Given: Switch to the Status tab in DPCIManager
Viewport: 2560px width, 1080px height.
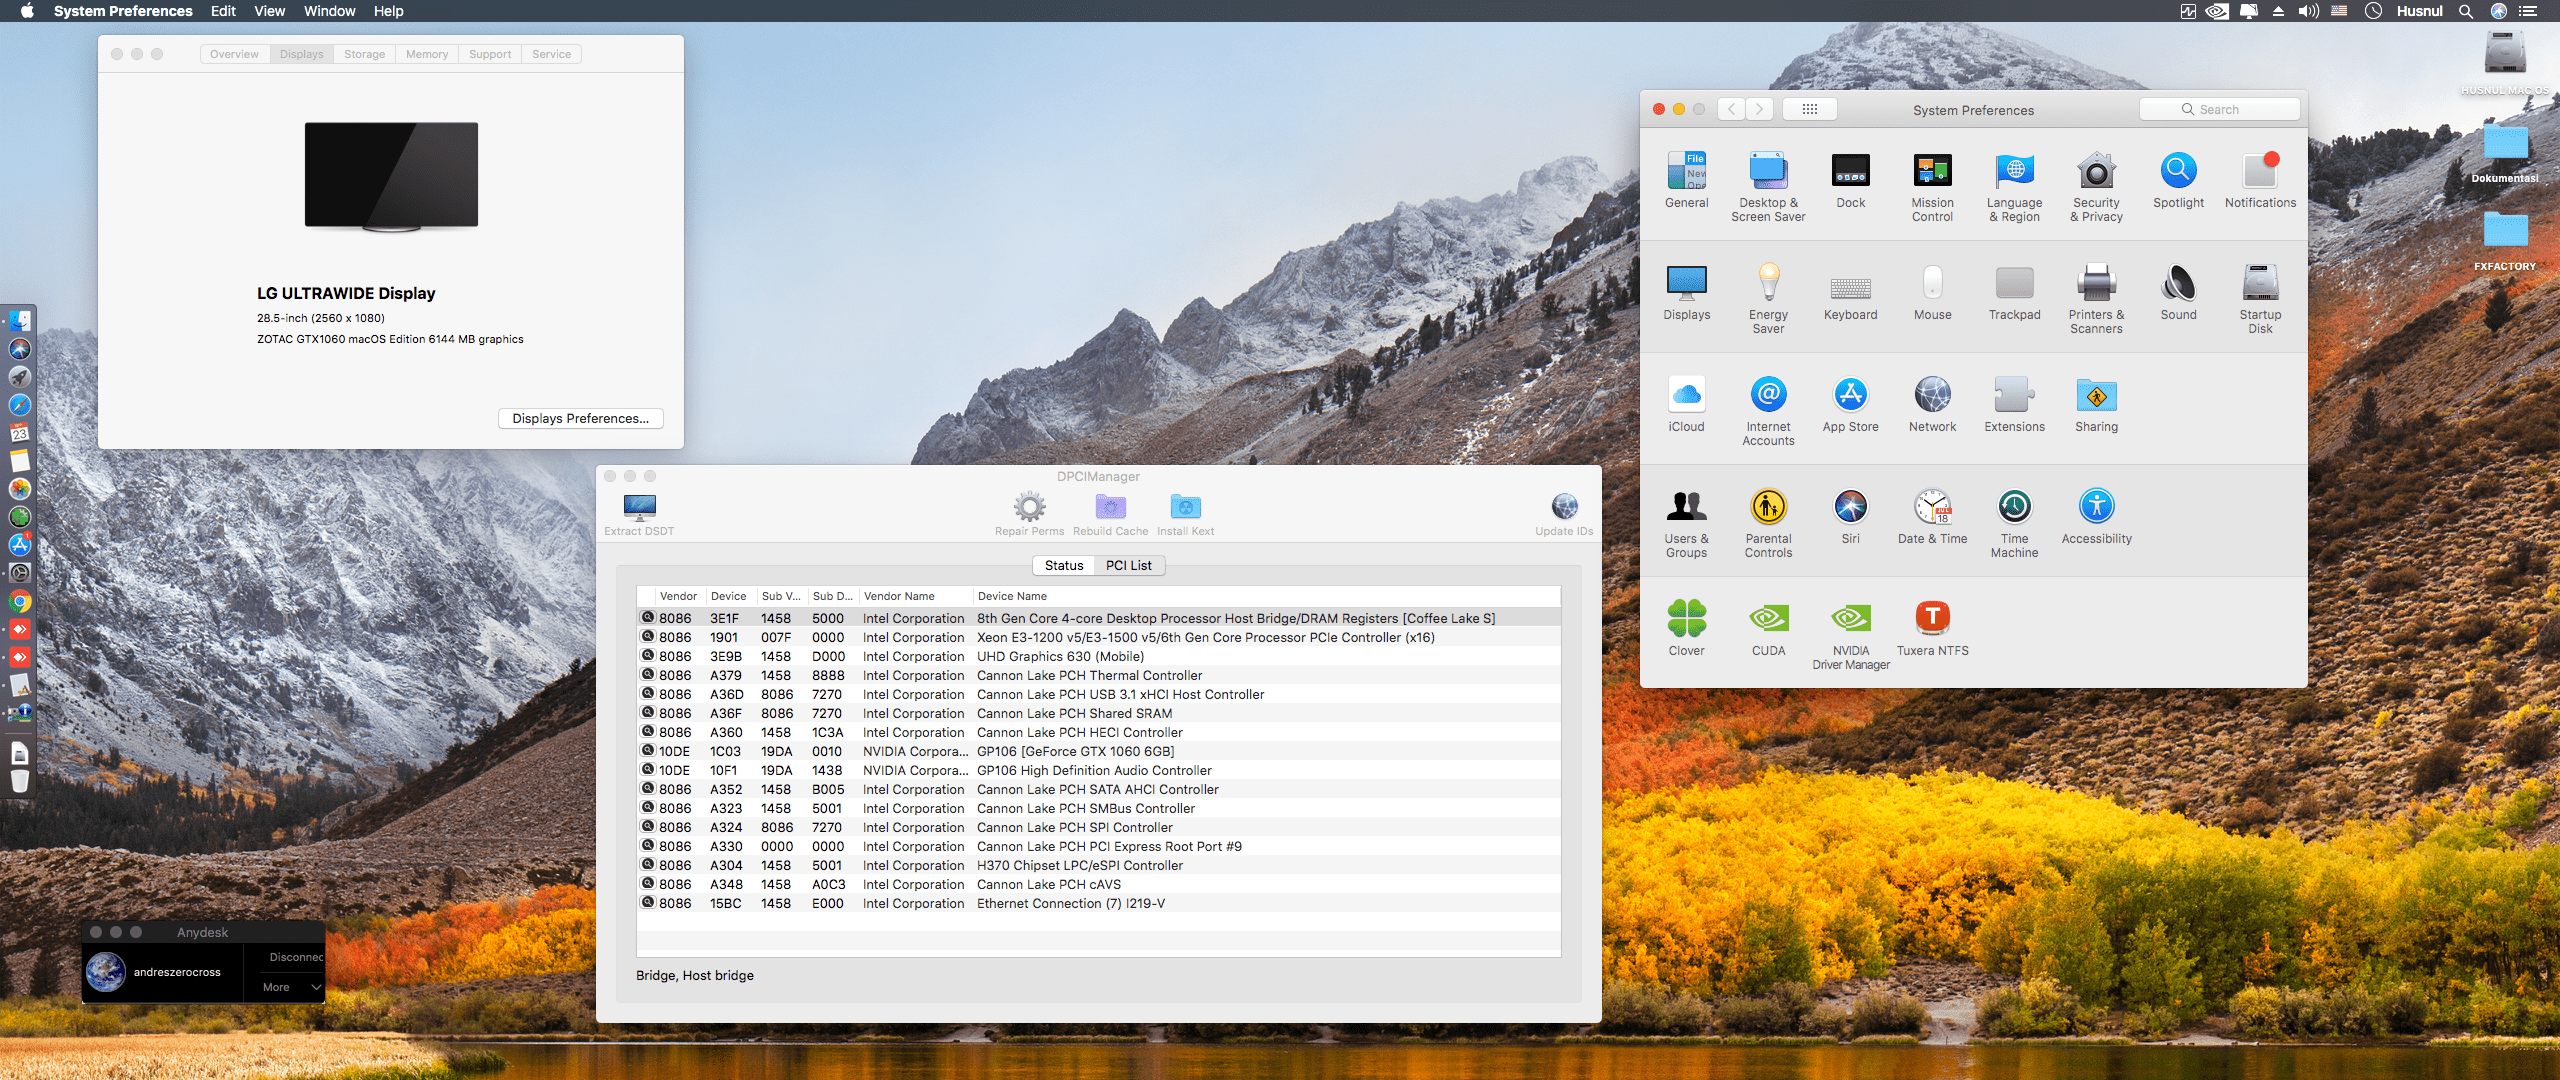Looking at the screenshot, I should pos(1064,565).
